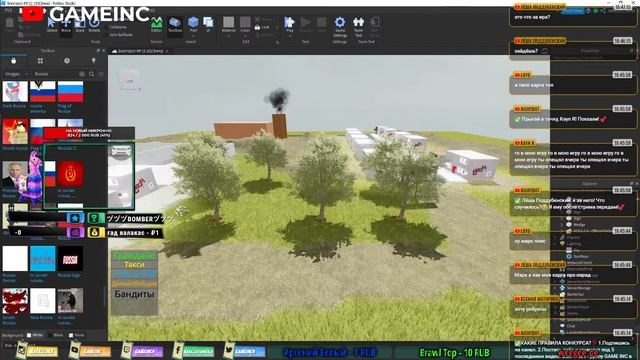This screenshot has height=360, width=640.
Task: Click the Toolbox search field with Russia
Action: click(55, 74)
